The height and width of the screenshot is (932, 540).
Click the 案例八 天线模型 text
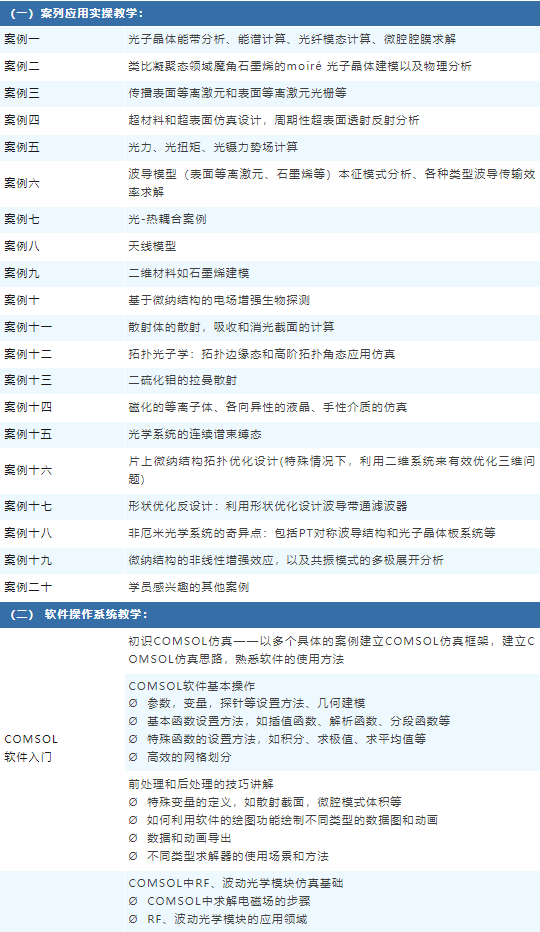click(152, 246)
